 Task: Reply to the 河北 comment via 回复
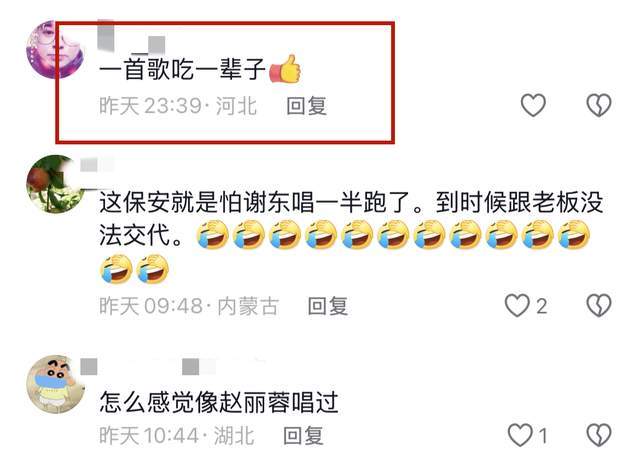coord(306,106)
